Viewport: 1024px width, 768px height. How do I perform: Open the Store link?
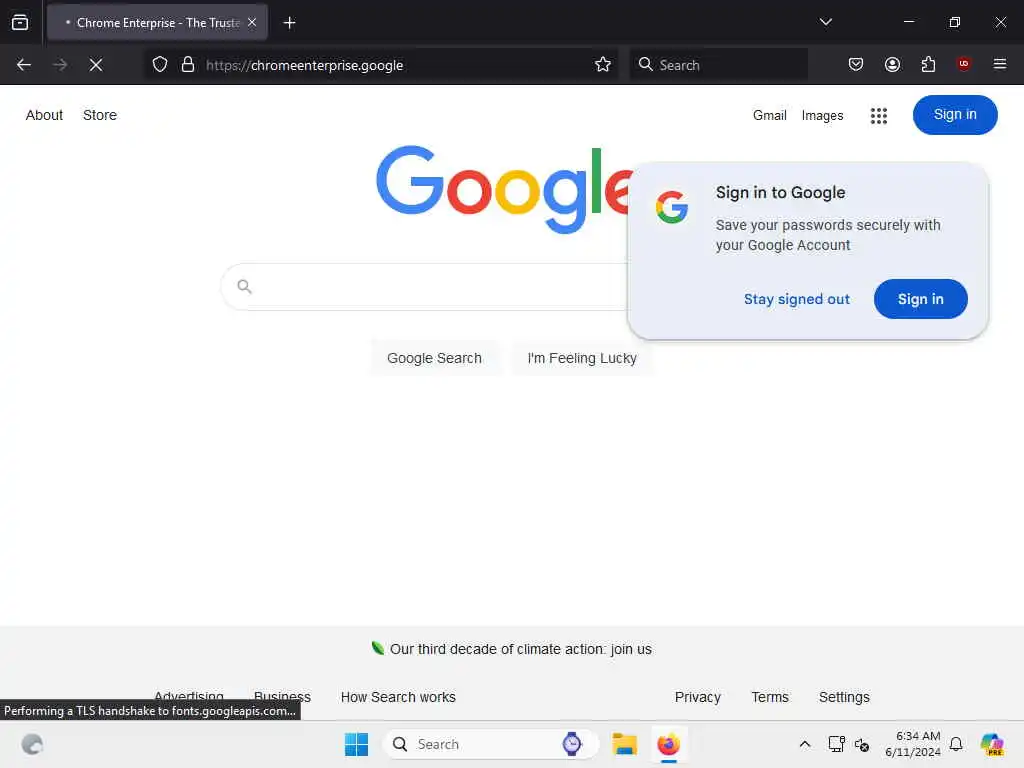coord(100,115)
